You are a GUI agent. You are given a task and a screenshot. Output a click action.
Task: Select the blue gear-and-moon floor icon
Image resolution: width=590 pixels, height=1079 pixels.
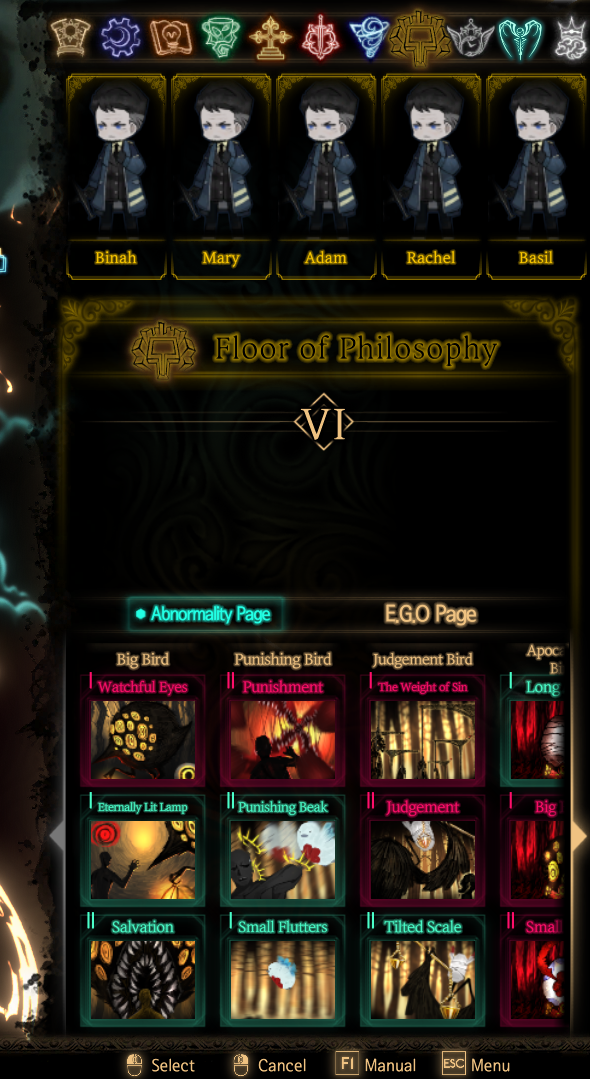click(x=120, y=37)
